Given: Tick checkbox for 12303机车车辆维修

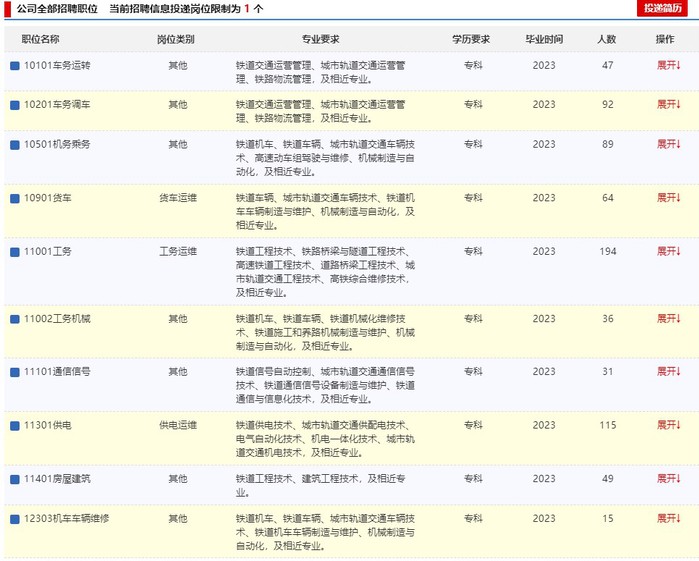Looking at the screenshot, I should coord(15,519).
